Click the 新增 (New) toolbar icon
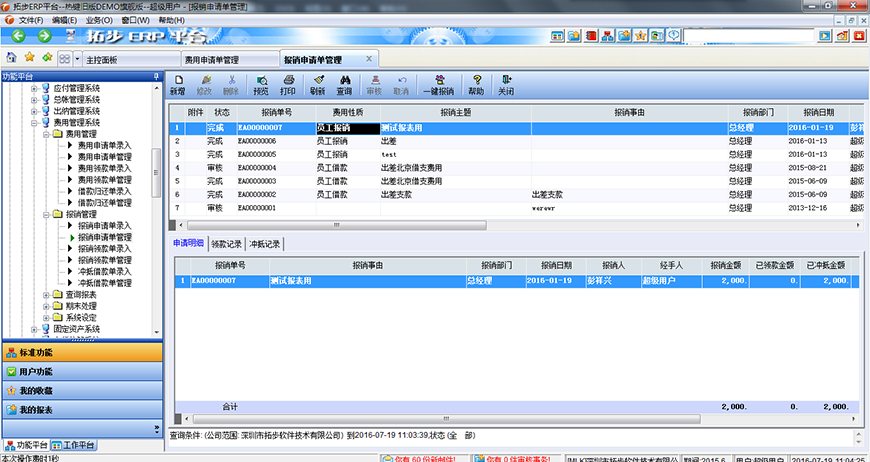This screenshot has height=462, width=870. tap(179, 84)
